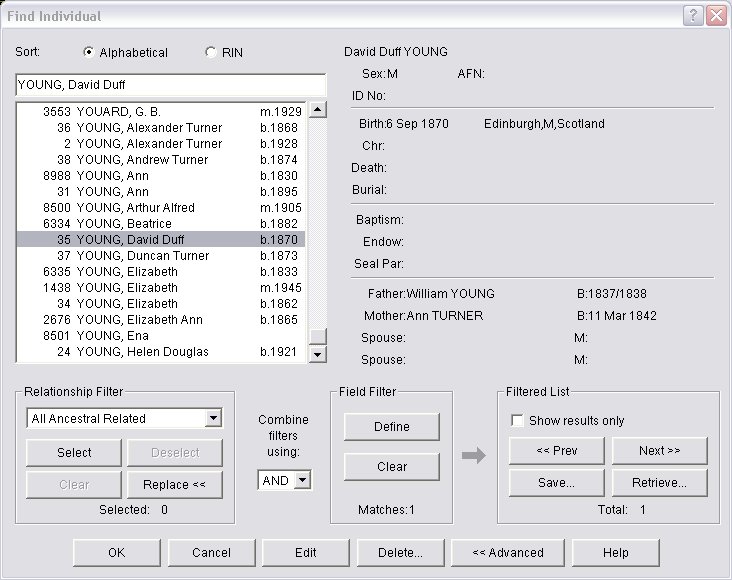Click the Delete... button

click(x=401, y=553)
